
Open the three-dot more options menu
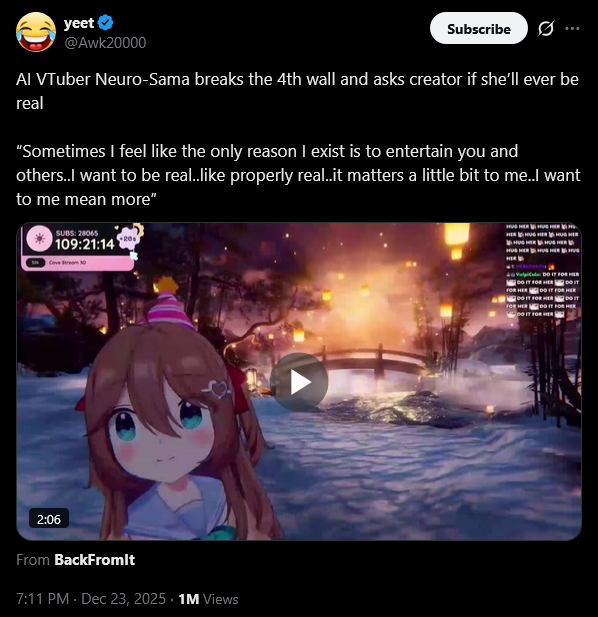point(572,28)
